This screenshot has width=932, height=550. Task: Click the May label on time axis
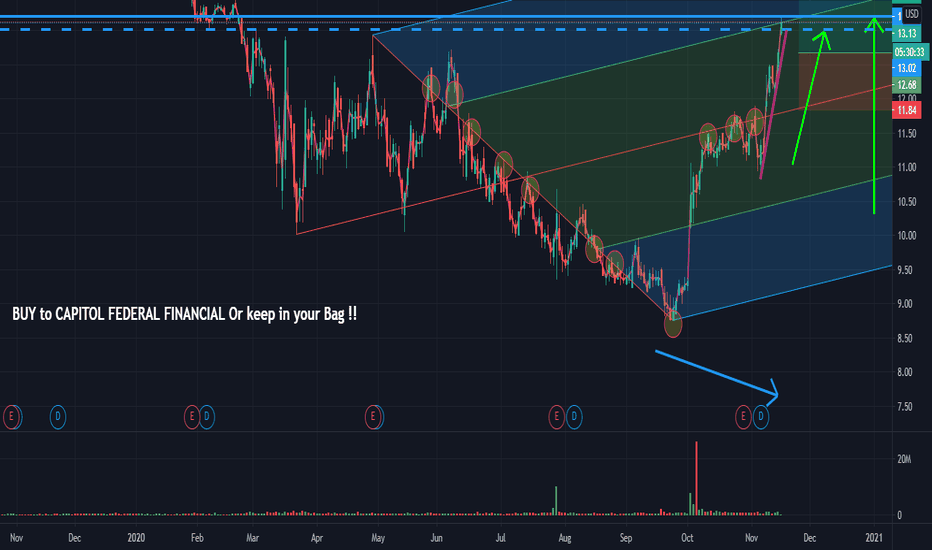coord(378,538)
